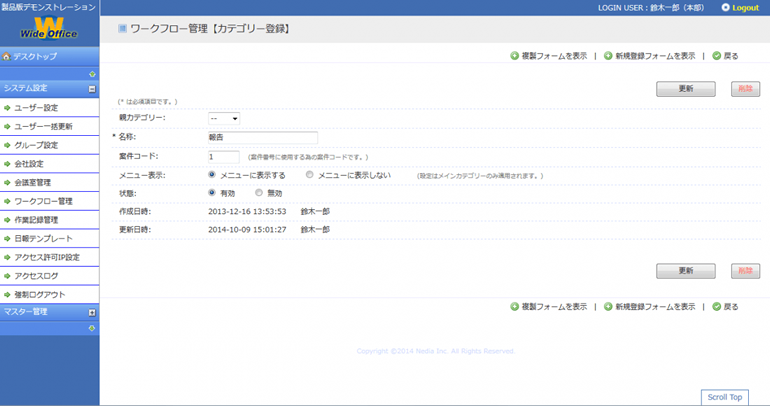770x406 pixels.
Task: Click the 案件コード input field
Action: click(224, 157)
